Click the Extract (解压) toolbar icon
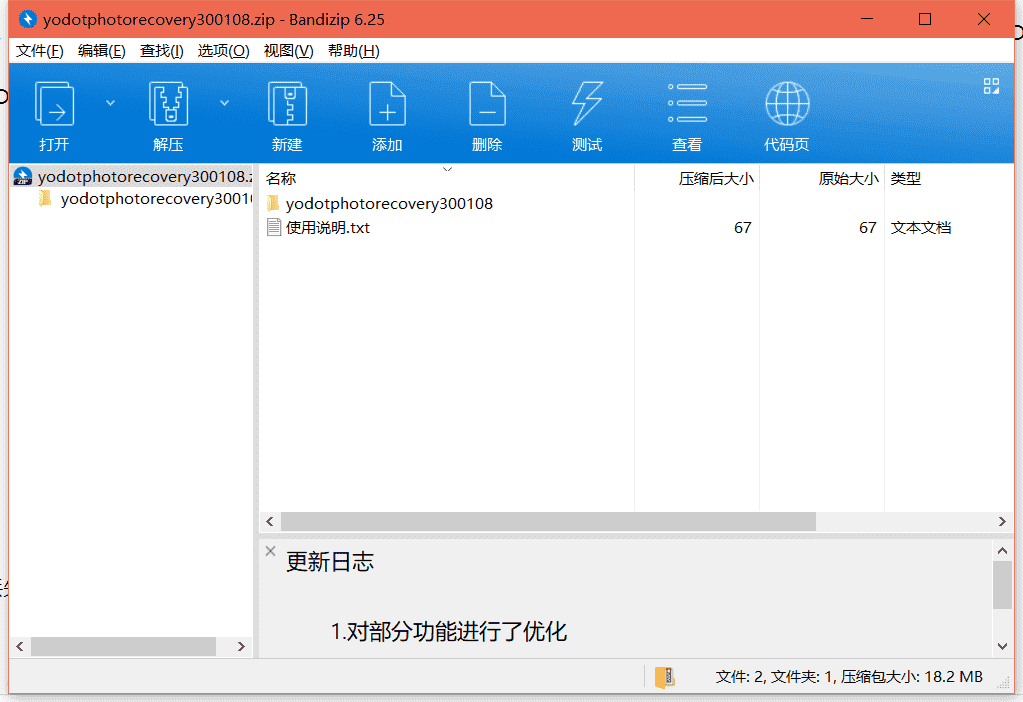The width and height of the screenshot is (1023, 702). click(x=168, y=104)
